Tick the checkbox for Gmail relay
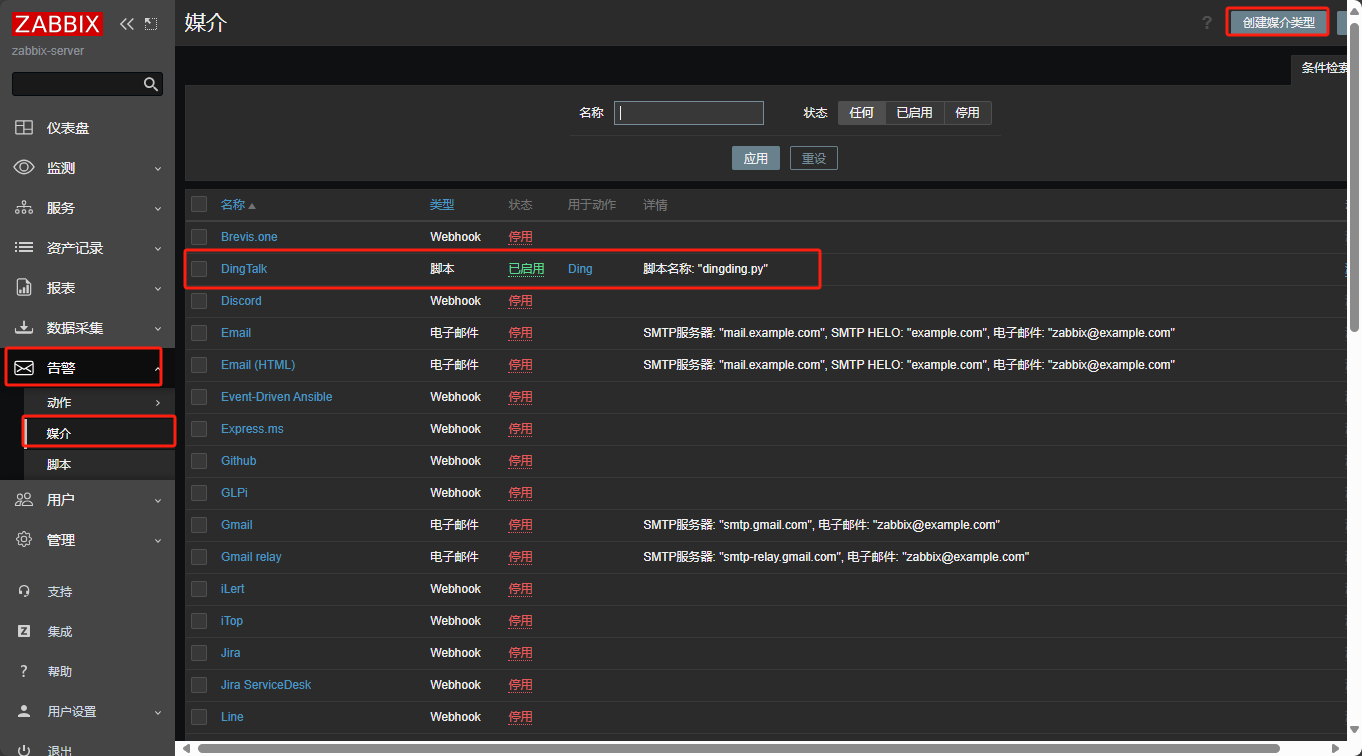Image resolution: width=1362 pixels, height=756 pixels. coord(199,557)
